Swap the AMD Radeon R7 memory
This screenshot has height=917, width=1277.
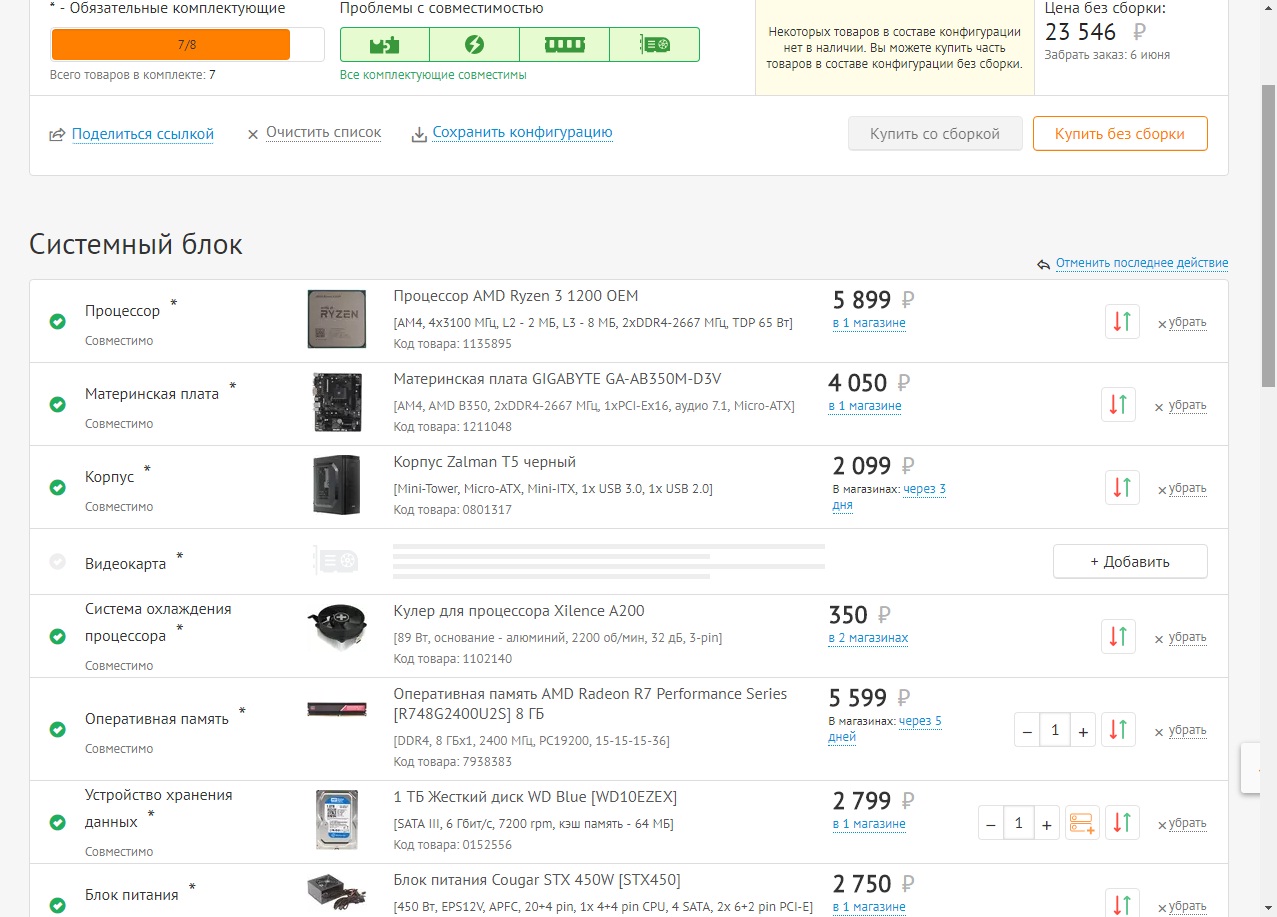[x=1119, y=730]
